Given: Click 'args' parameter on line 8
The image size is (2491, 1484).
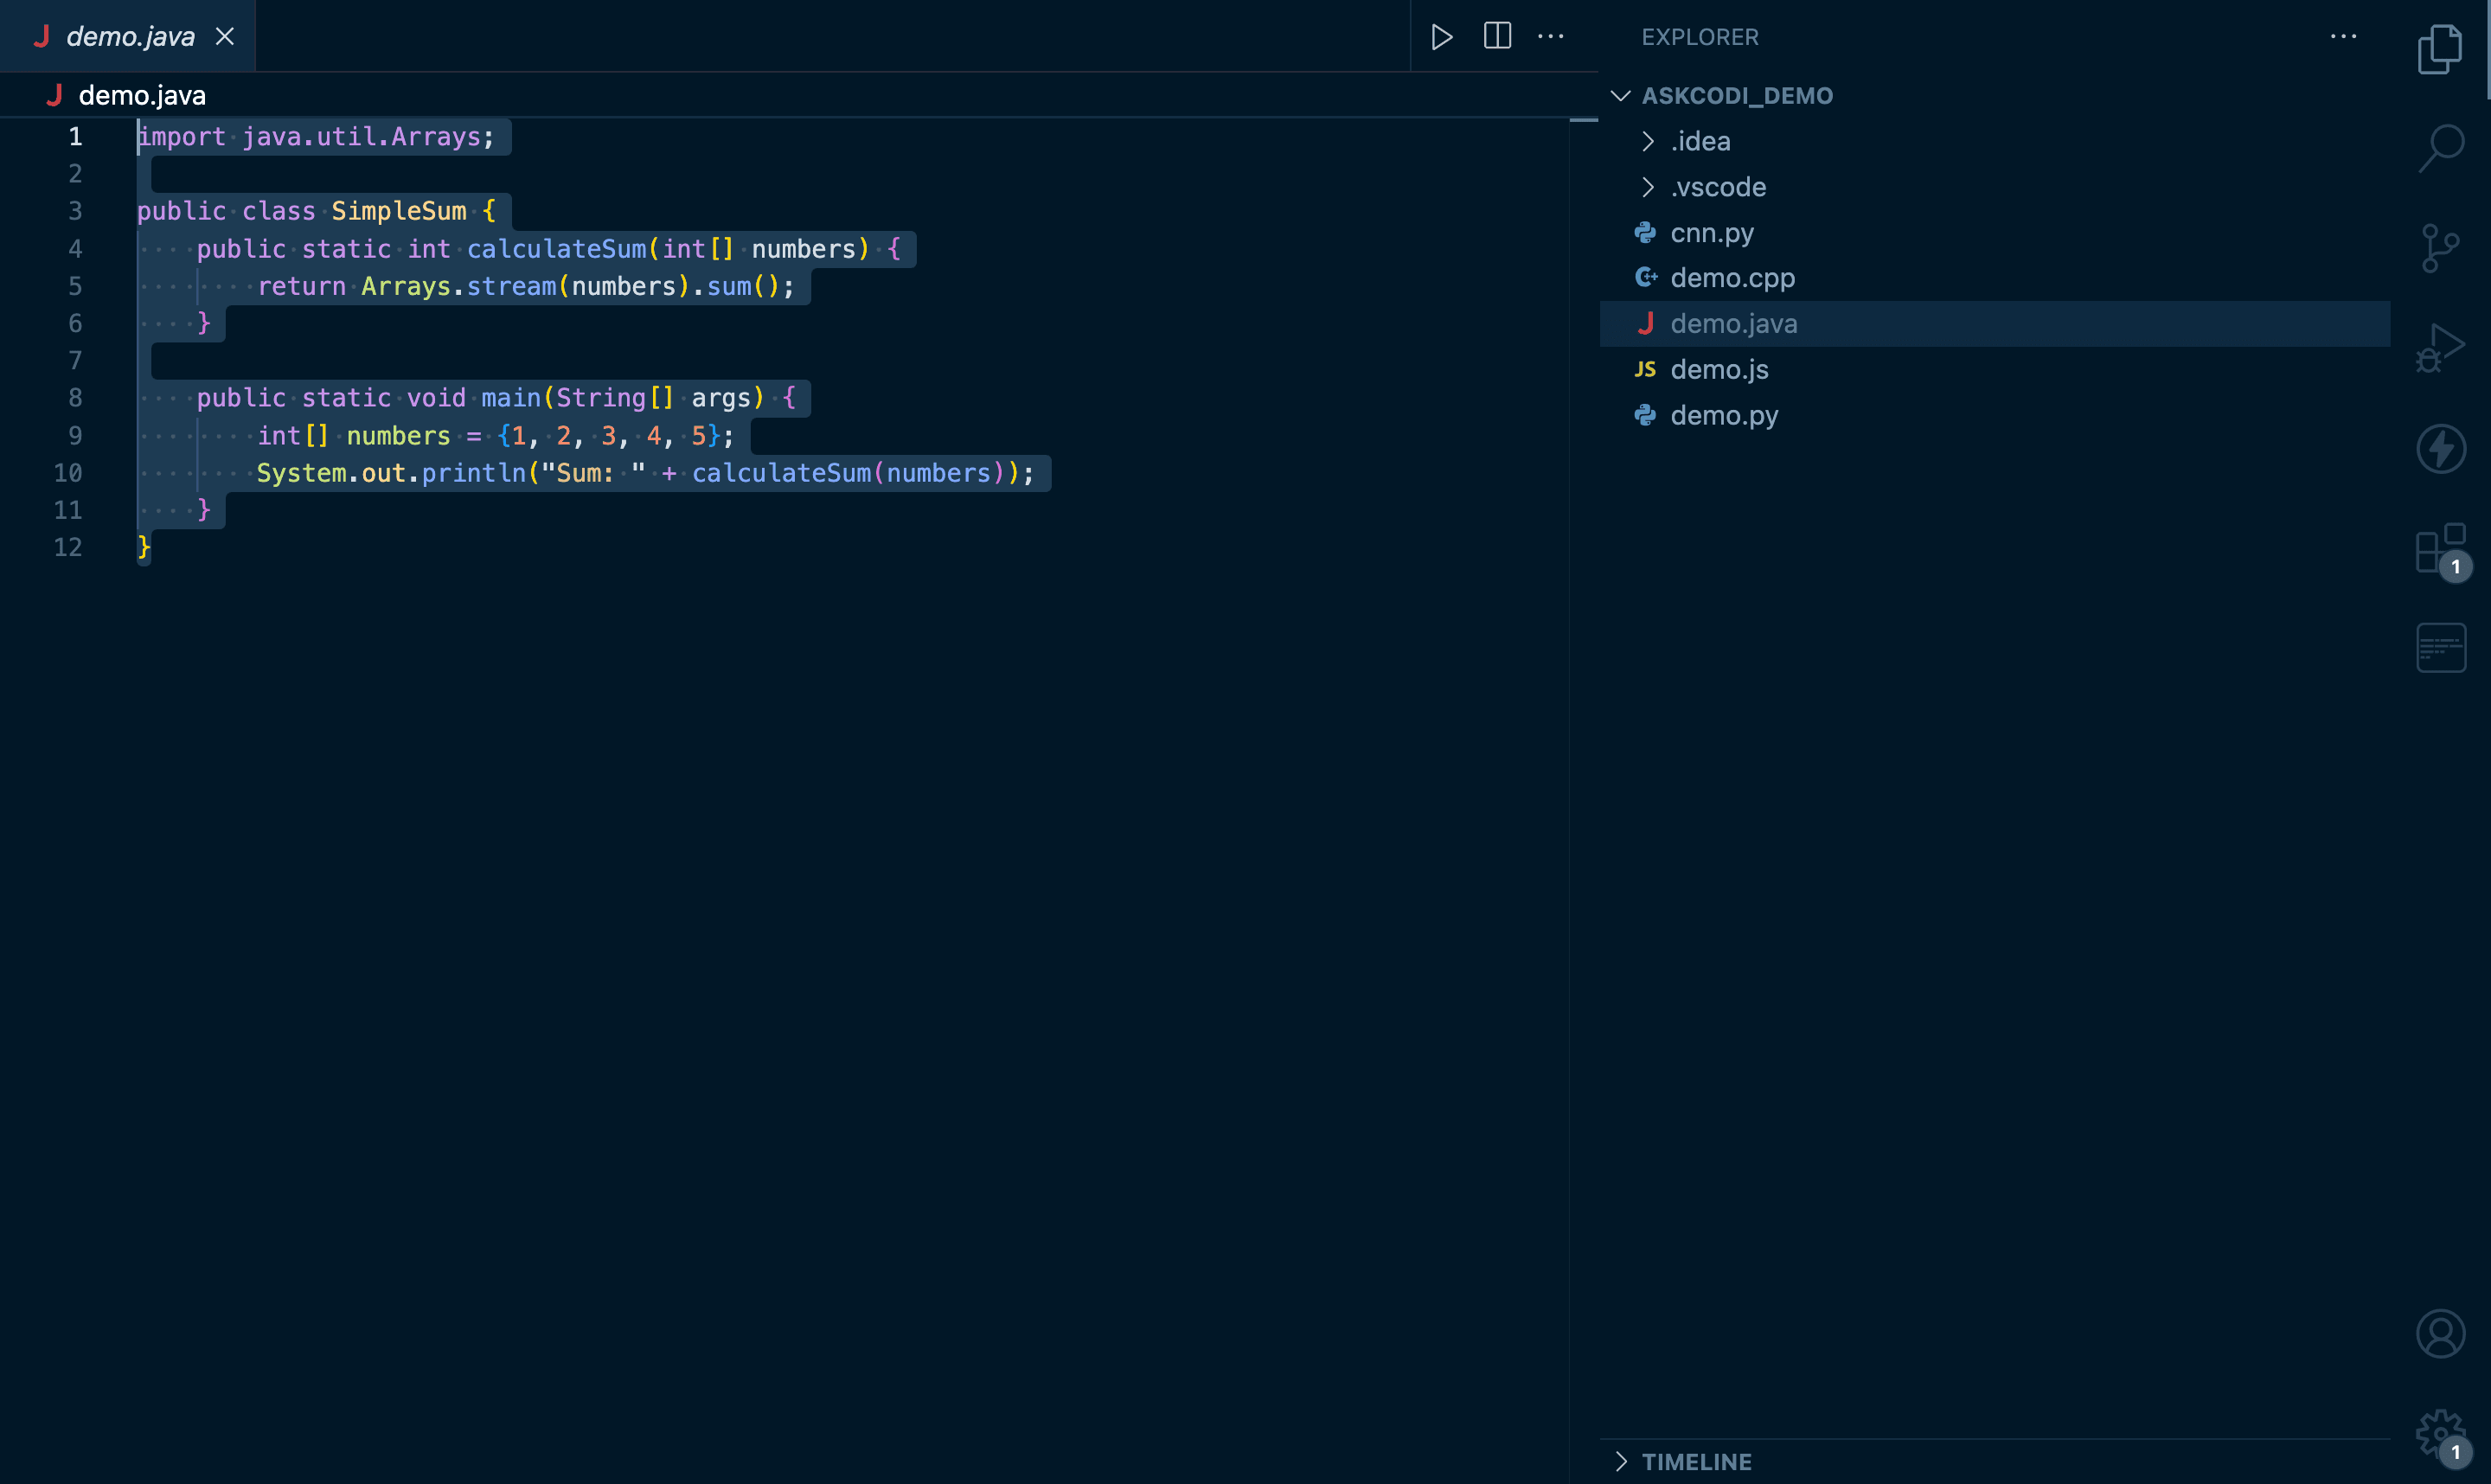Looking at the screenshot, I should [720, 398].
